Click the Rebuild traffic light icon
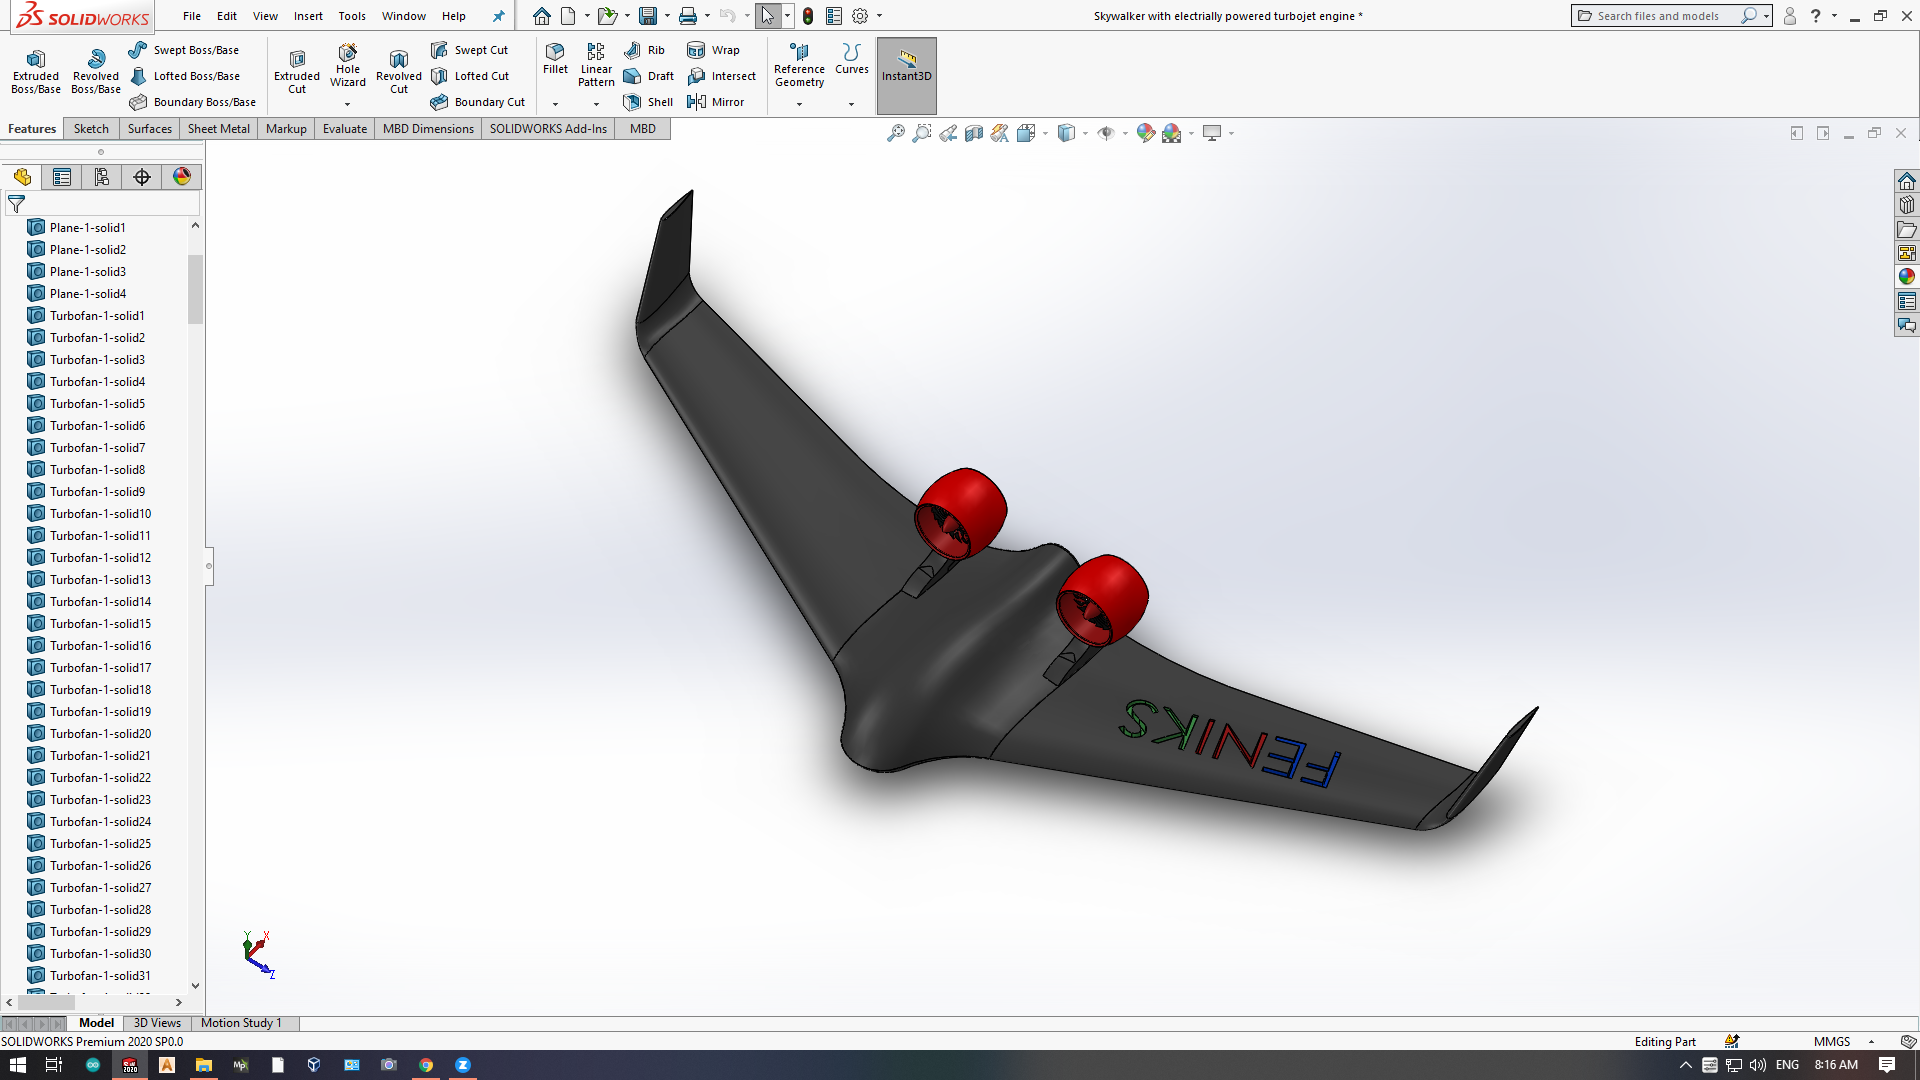Image resolution: width=1920 pixels, height=1080 pixels. click(x=807, y=16)
